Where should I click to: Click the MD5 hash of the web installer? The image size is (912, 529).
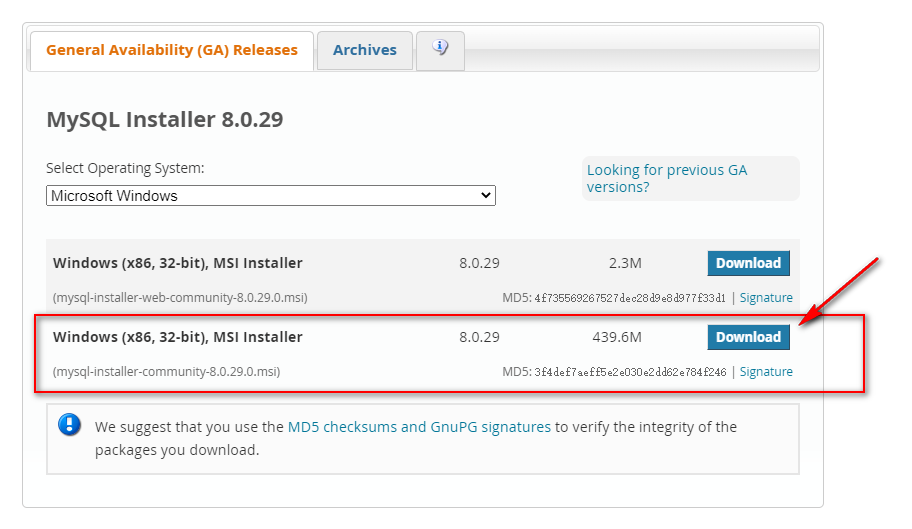pos(630,298)
